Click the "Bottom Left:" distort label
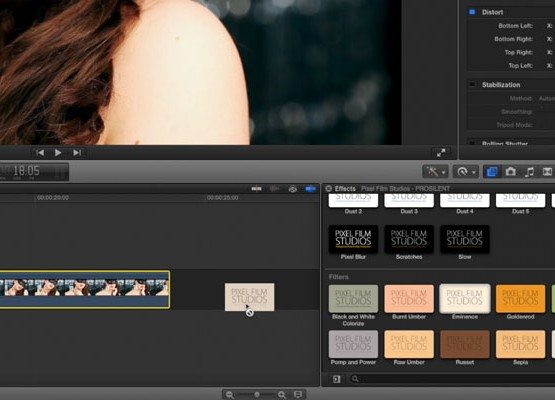Image resolution: width=555 pixels, height=400 pixels. [x=515, y=25]
